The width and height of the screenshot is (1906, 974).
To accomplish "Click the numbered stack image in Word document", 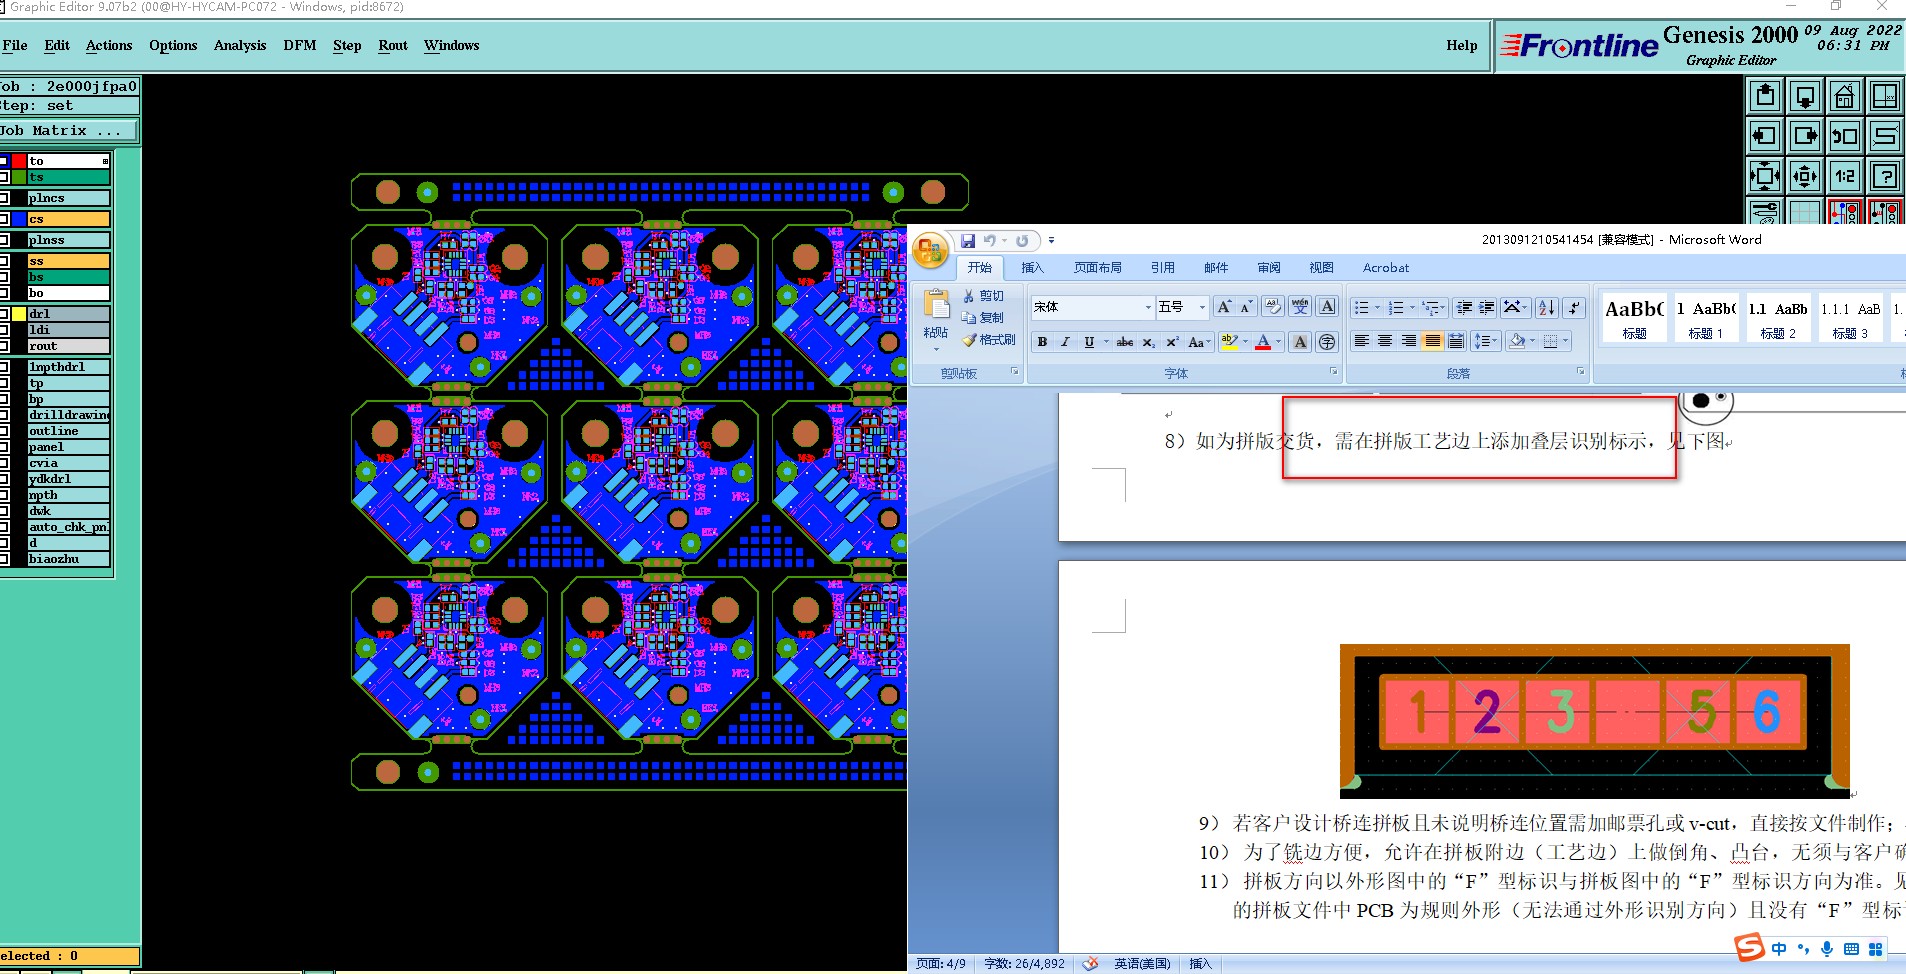I will click(1595, 720).
